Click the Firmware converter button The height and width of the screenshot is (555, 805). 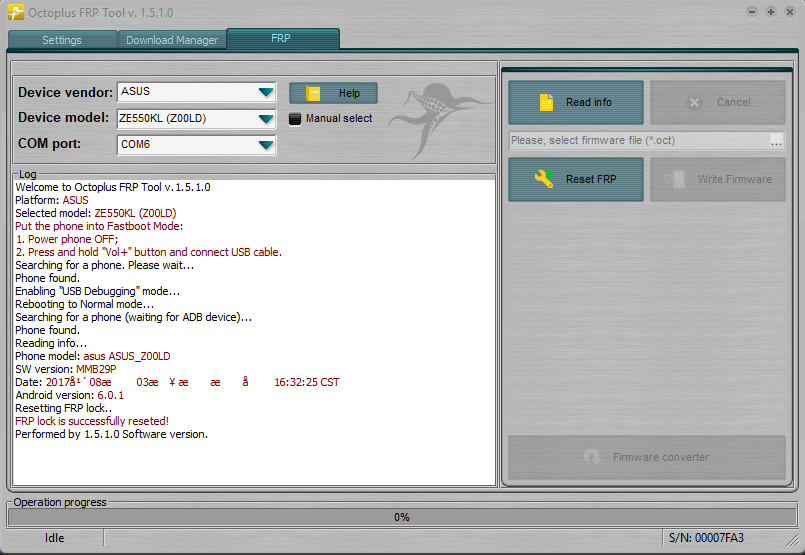pyautogui.click(x=647, y=457)
